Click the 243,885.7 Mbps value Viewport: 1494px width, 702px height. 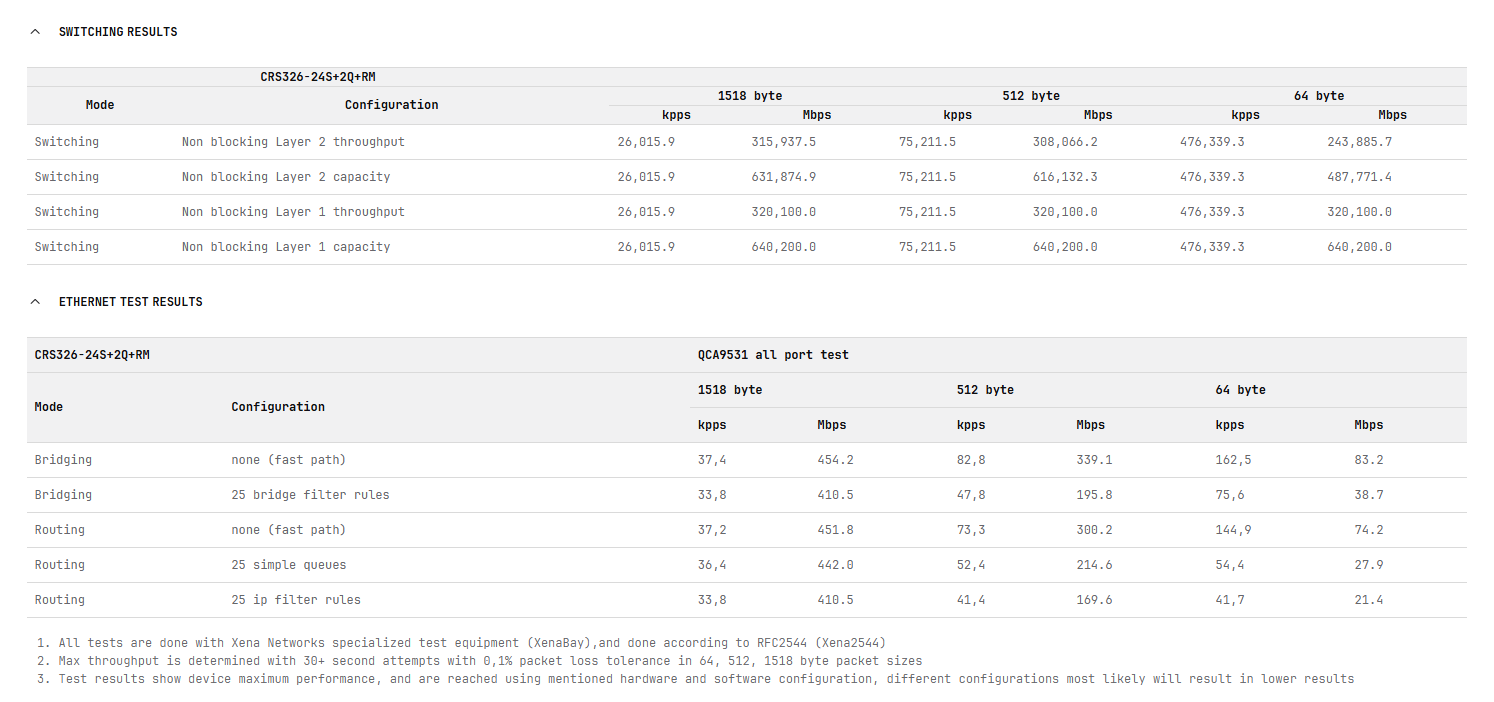(1360, 142)
